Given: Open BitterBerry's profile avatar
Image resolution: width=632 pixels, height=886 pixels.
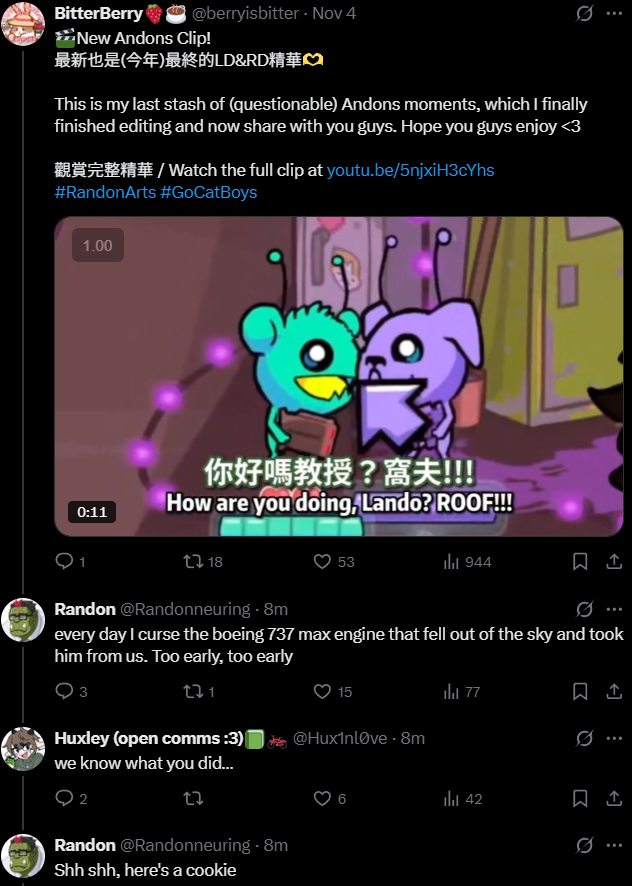Looking at the screenshot, I should coord(23,24).
